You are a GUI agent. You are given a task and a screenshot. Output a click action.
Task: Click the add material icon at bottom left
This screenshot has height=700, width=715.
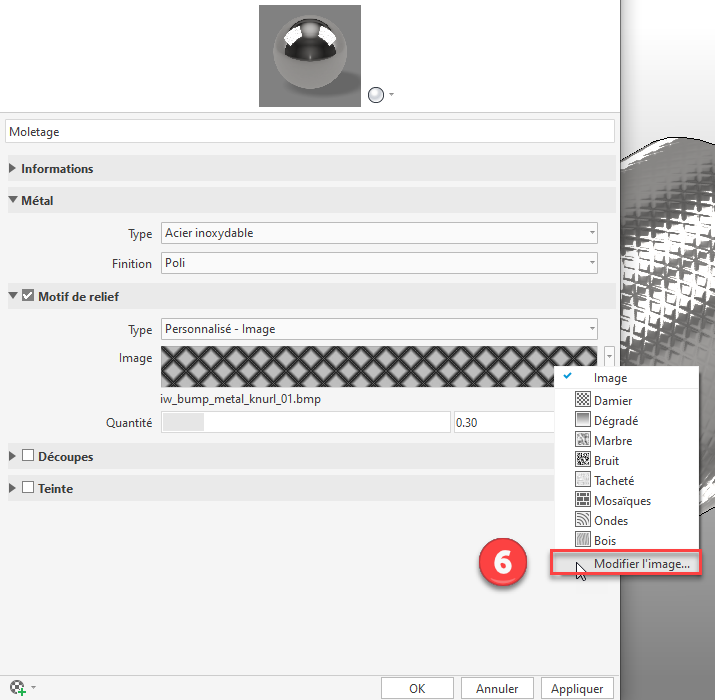17,688
